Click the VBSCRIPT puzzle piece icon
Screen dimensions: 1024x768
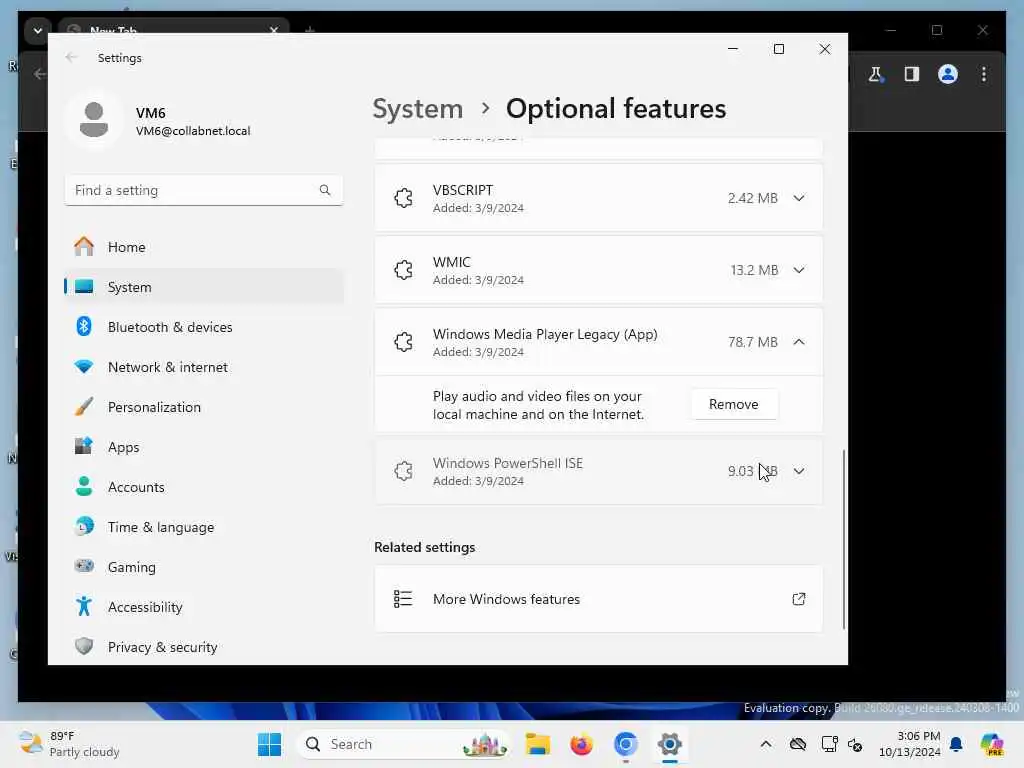[404, 198]
